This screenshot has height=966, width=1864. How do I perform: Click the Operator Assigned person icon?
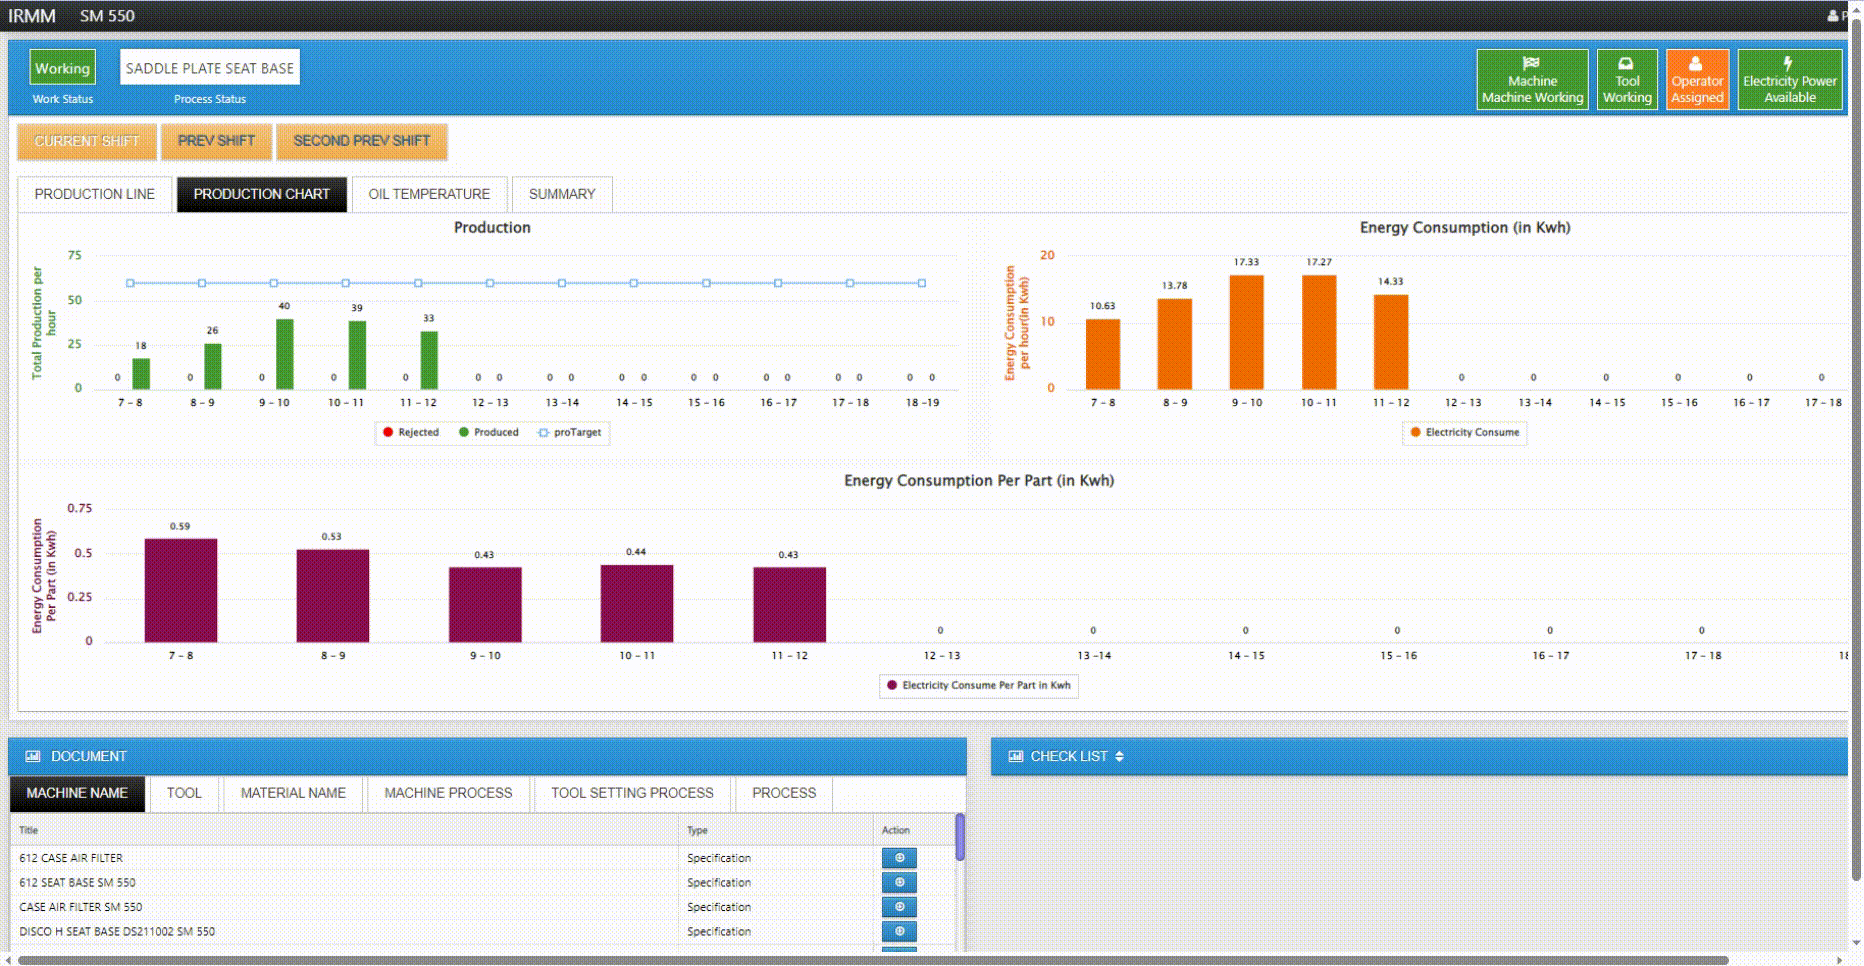tap(1696, 63)
